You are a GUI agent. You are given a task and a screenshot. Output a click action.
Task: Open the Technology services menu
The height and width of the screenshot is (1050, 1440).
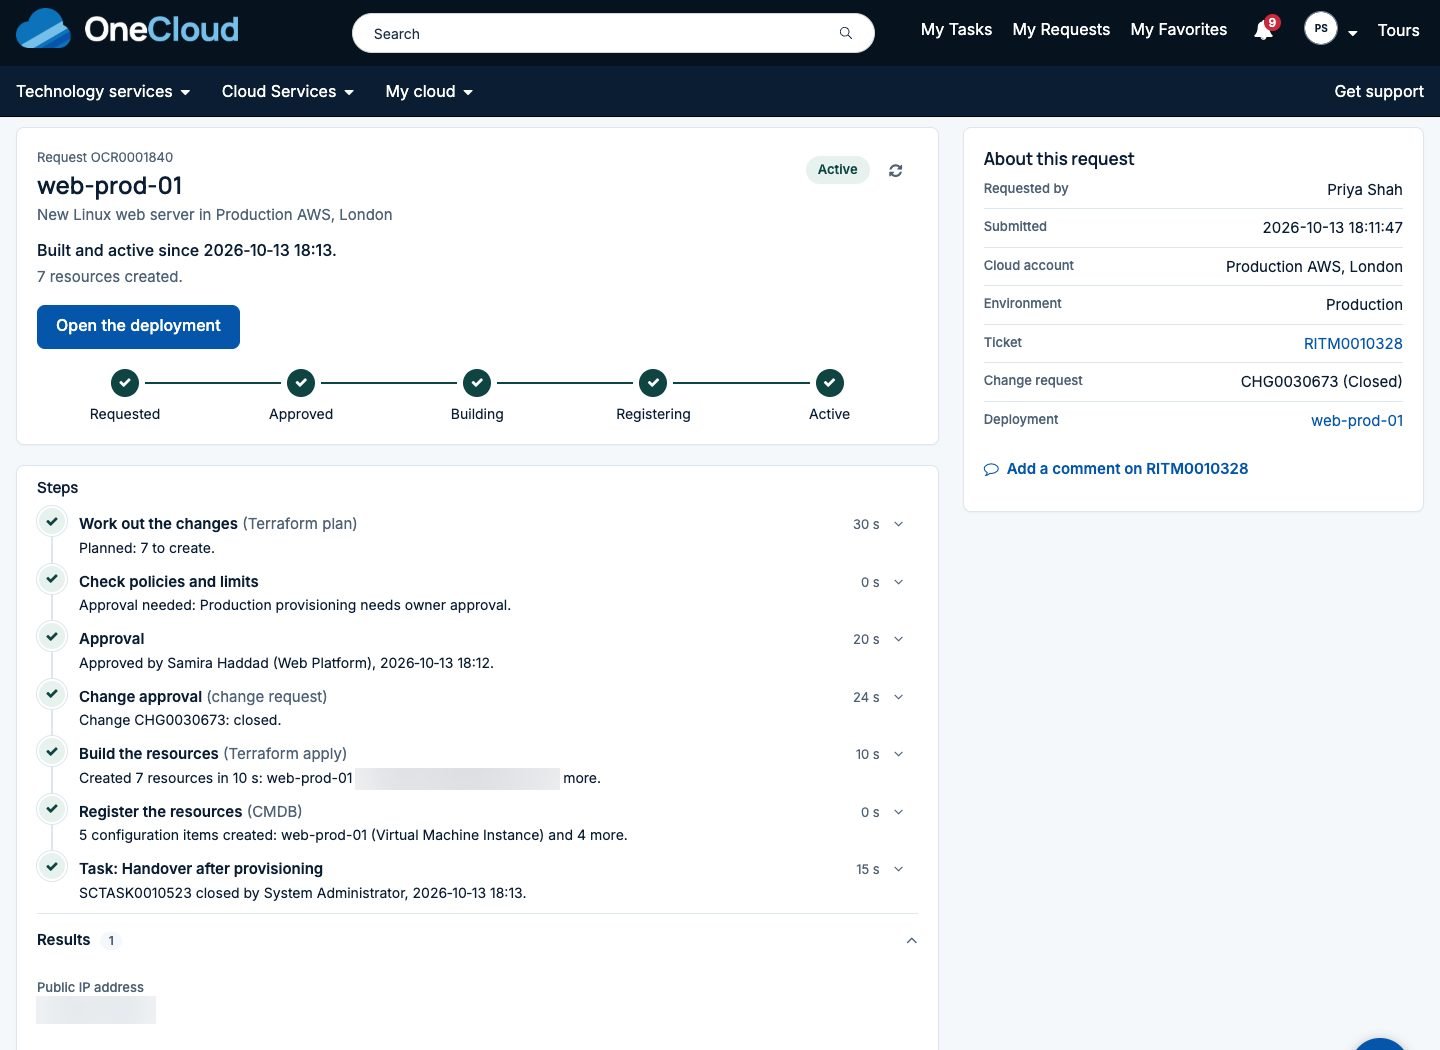click(x=103, y=92)
